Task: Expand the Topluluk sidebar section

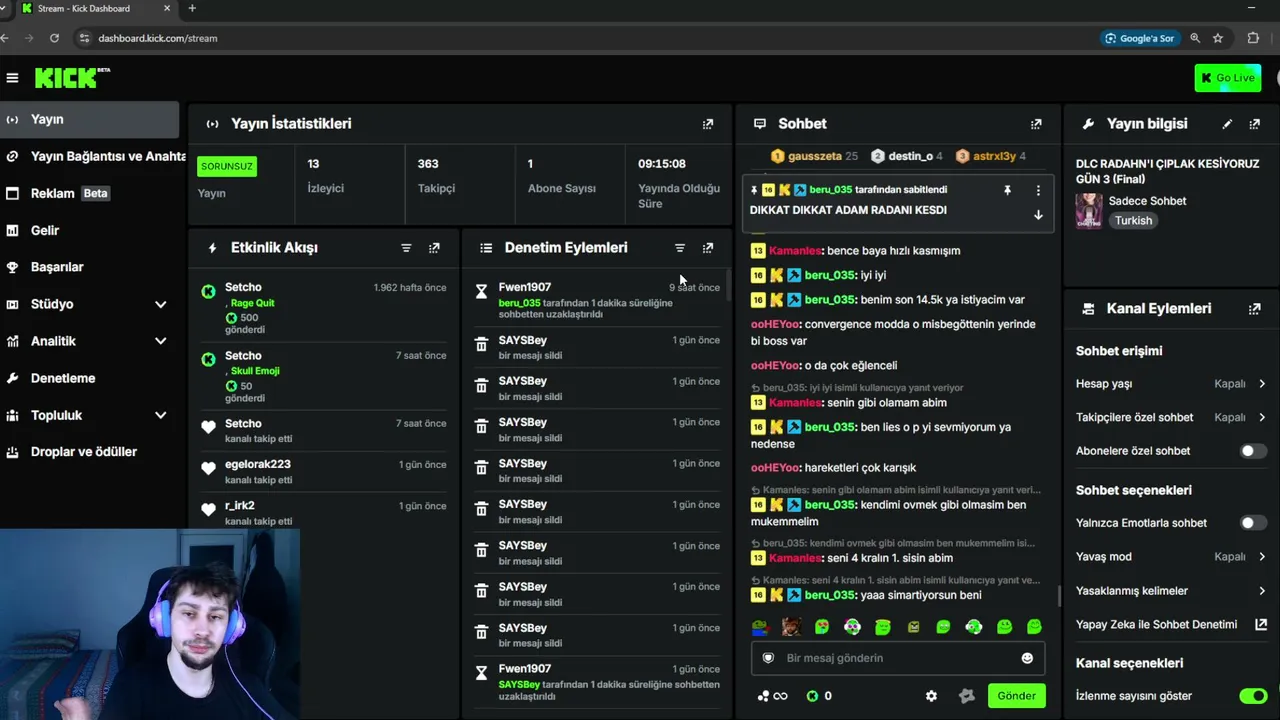Action: coord(160,415)
